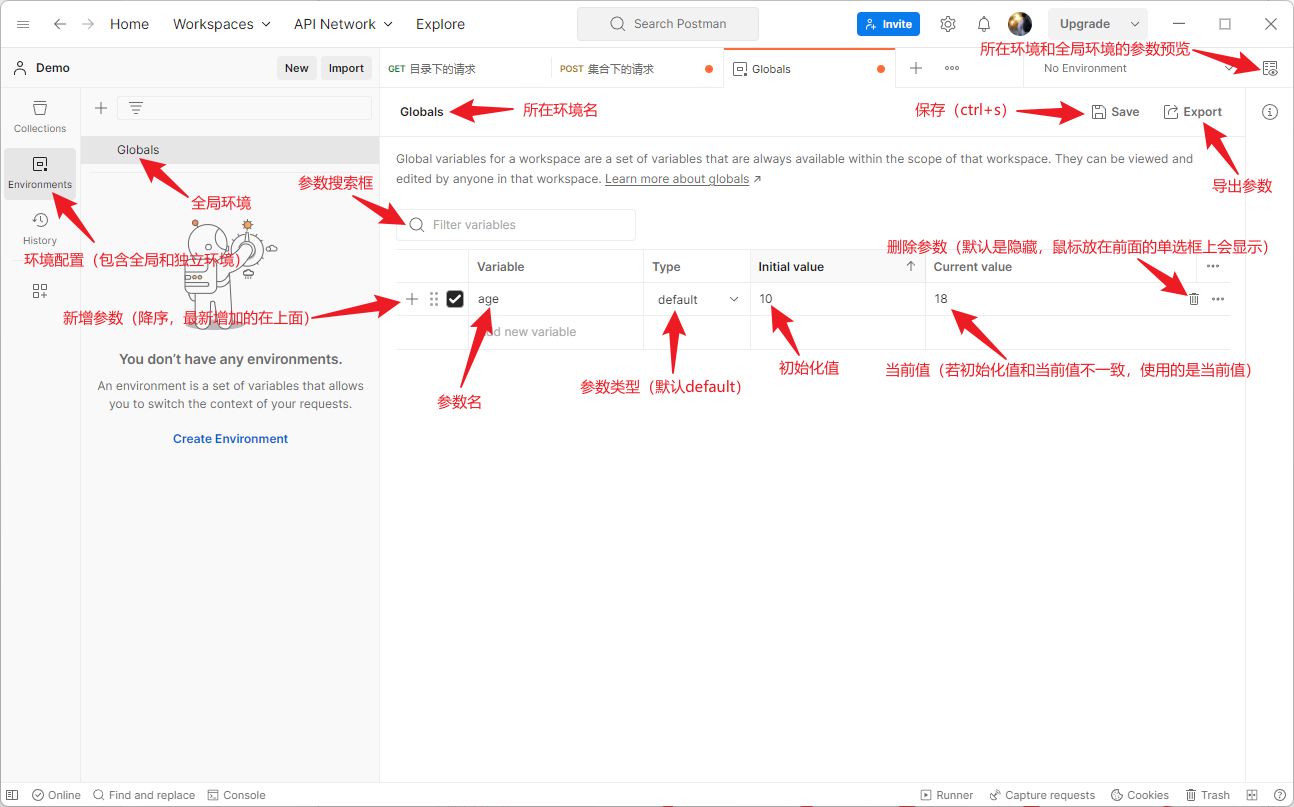Image resolution: width=1294 pixels, height=807 pixels.
Task: Uncheck the age variable checkbox
Action: click(x=455, y=299)
